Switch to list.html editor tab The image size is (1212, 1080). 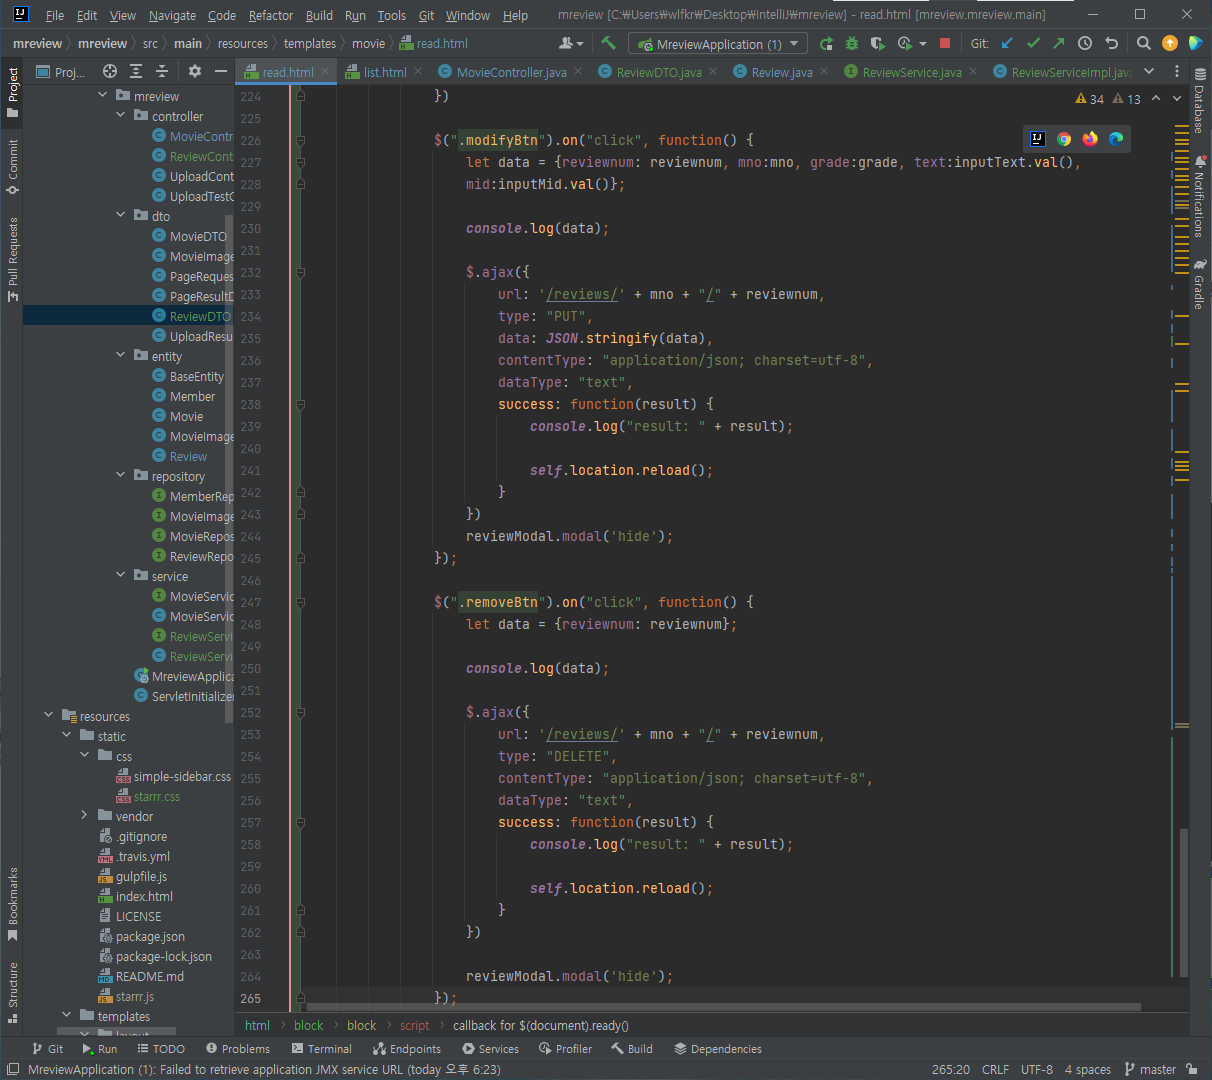(x=383, y=72)
